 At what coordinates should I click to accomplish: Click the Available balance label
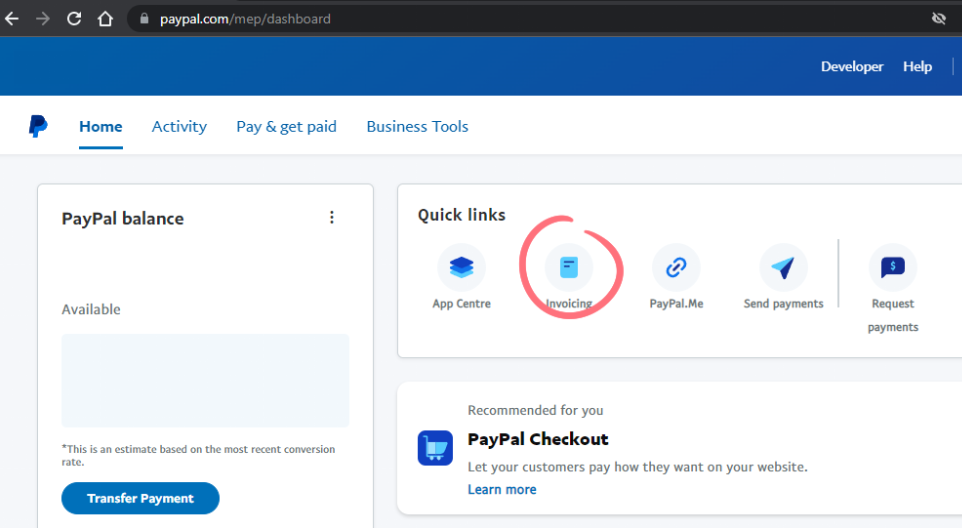(91, 309)
